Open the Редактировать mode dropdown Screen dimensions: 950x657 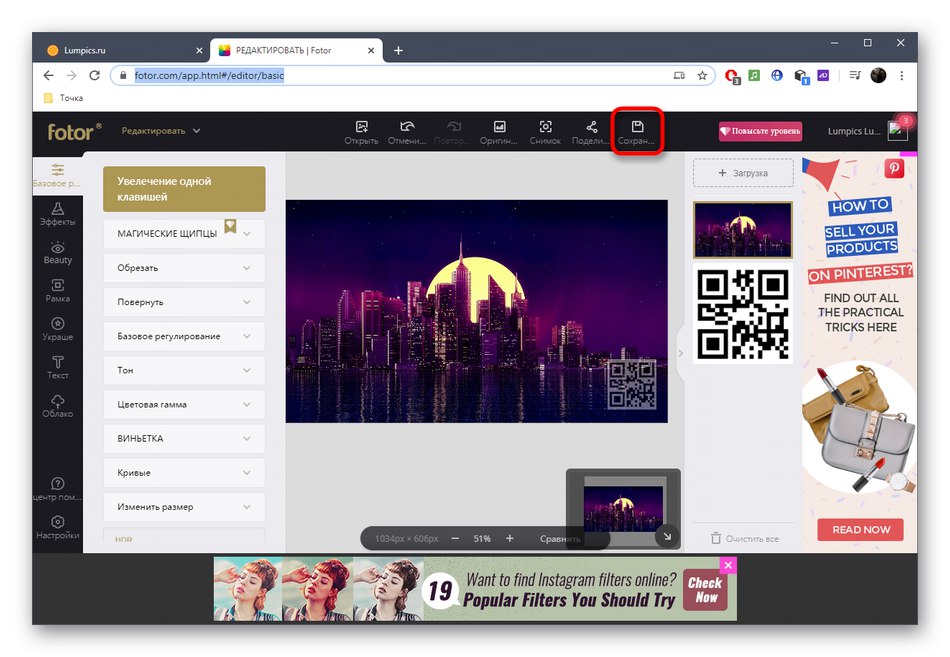click(161, 131)
